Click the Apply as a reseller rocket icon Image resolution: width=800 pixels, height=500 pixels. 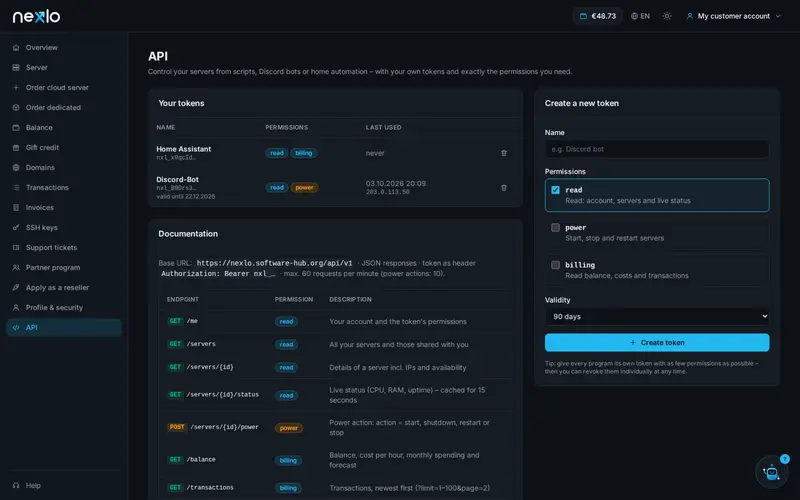tap(16, 287)
